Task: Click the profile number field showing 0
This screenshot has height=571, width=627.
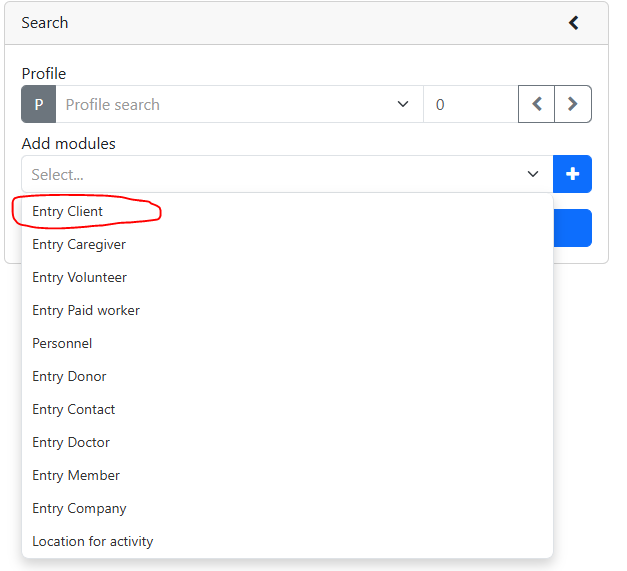Action: coord(470,105)
